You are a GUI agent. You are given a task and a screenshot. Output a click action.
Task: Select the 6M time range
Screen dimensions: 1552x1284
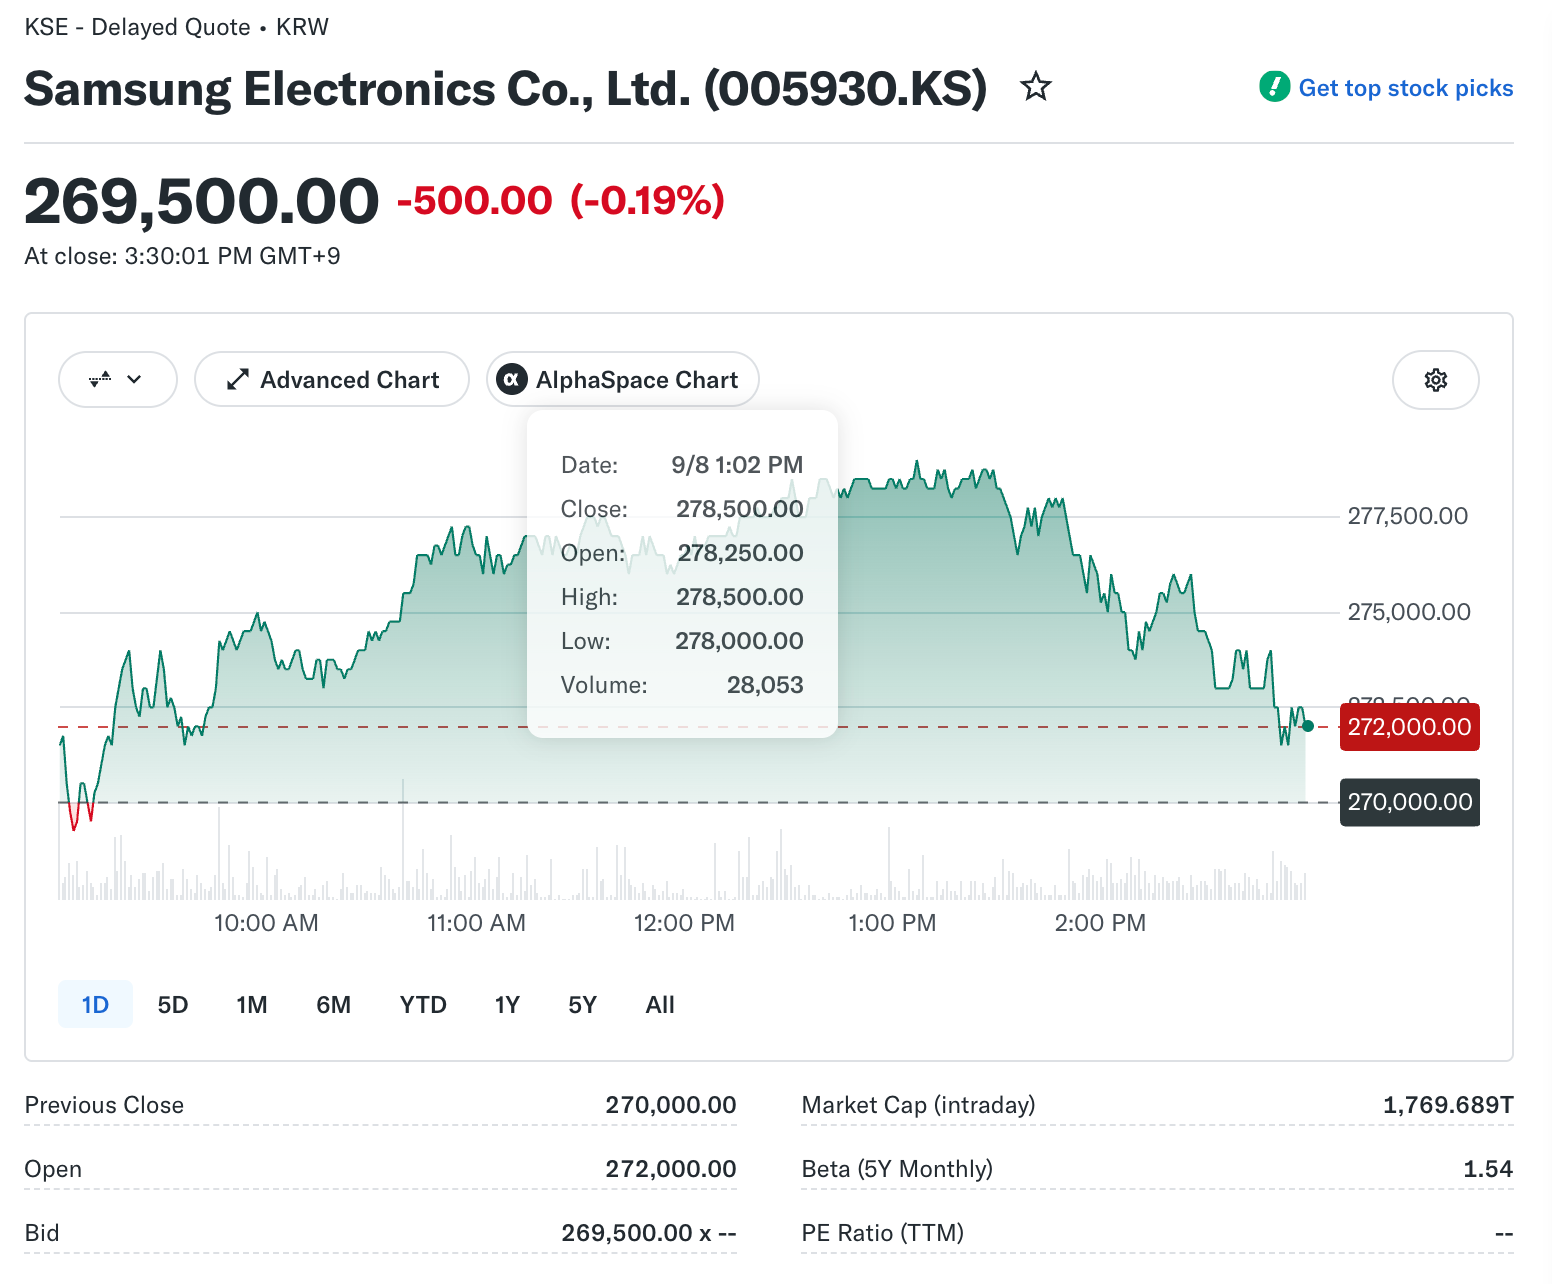tap(334, 1005)
